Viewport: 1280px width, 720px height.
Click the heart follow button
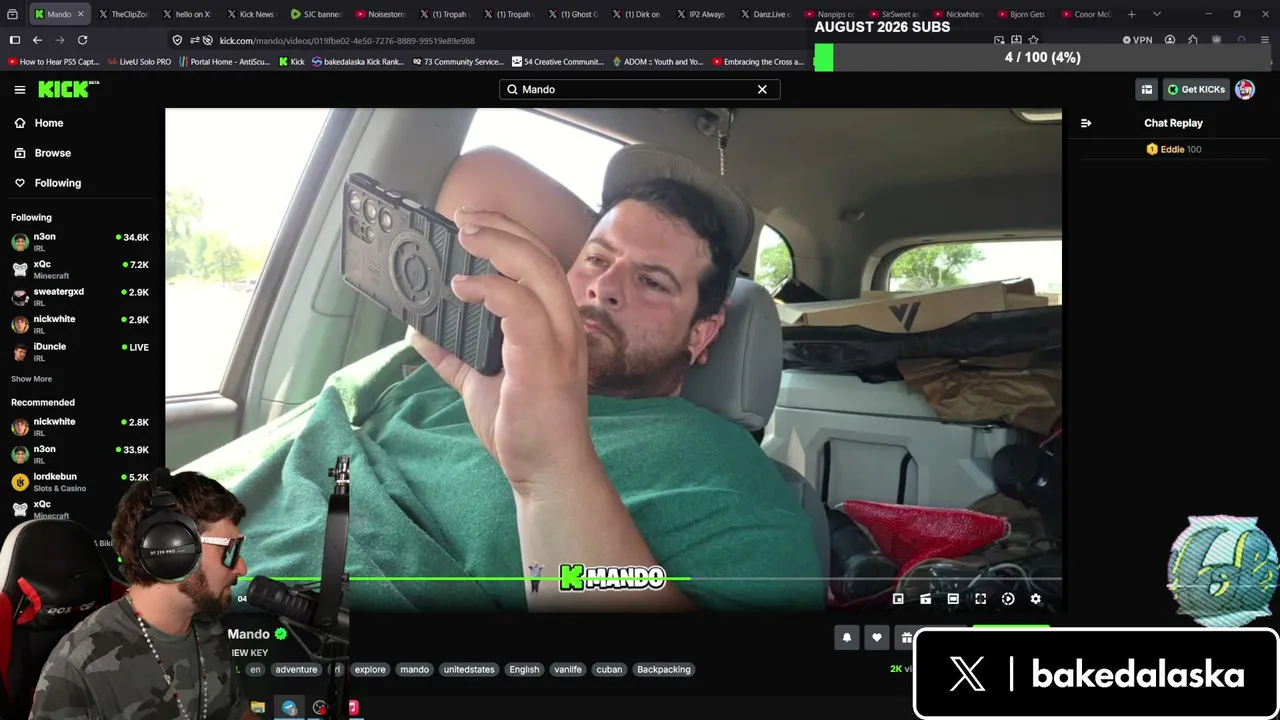[877, 637]
